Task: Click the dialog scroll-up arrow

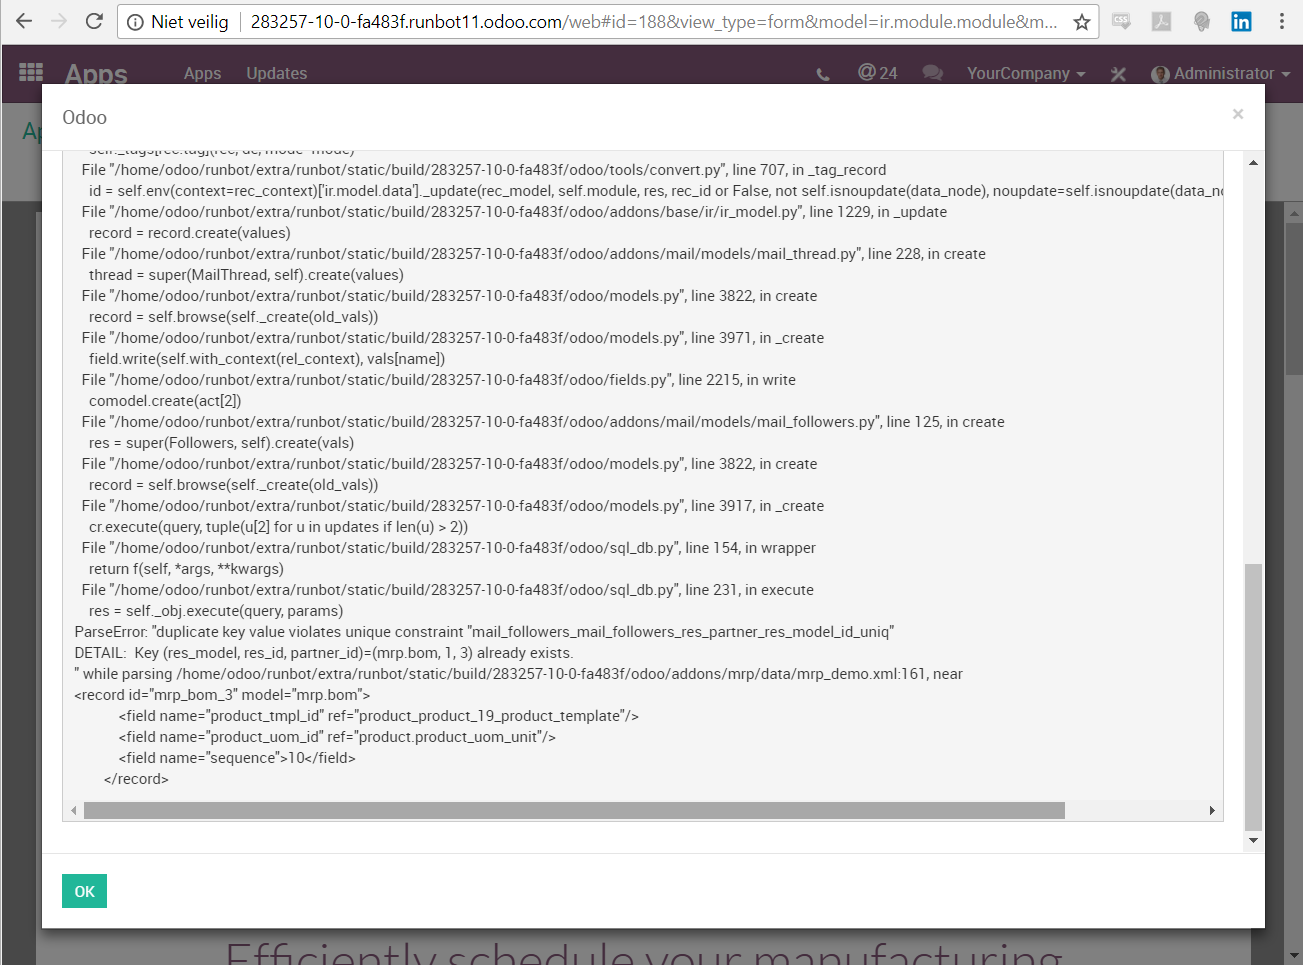Action: click(x=1253, y=162)
